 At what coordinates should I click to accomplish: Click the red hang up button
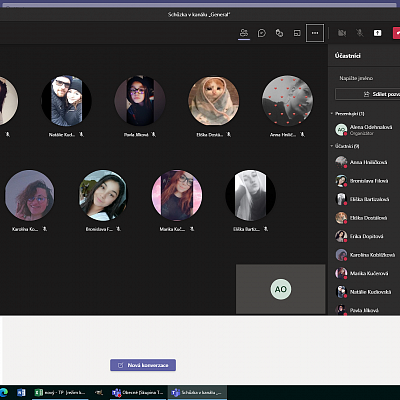[x=397, y=33]
